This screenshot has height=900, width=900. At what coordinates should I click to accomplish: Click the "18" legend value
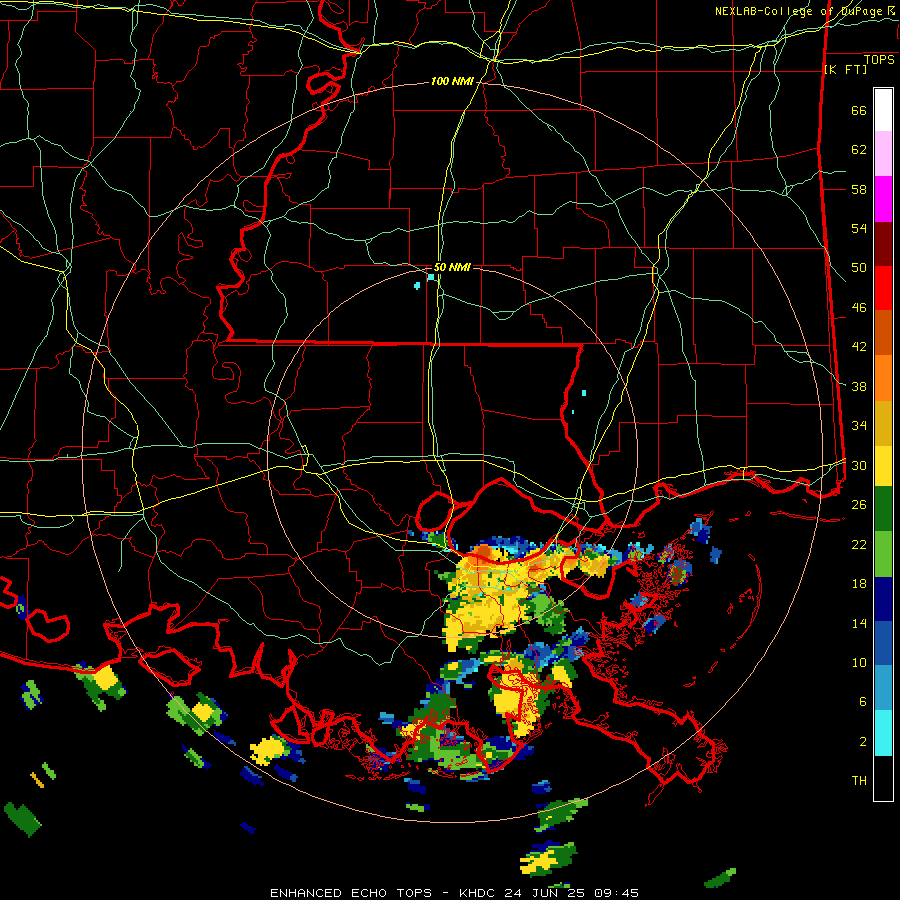[859, 584]
